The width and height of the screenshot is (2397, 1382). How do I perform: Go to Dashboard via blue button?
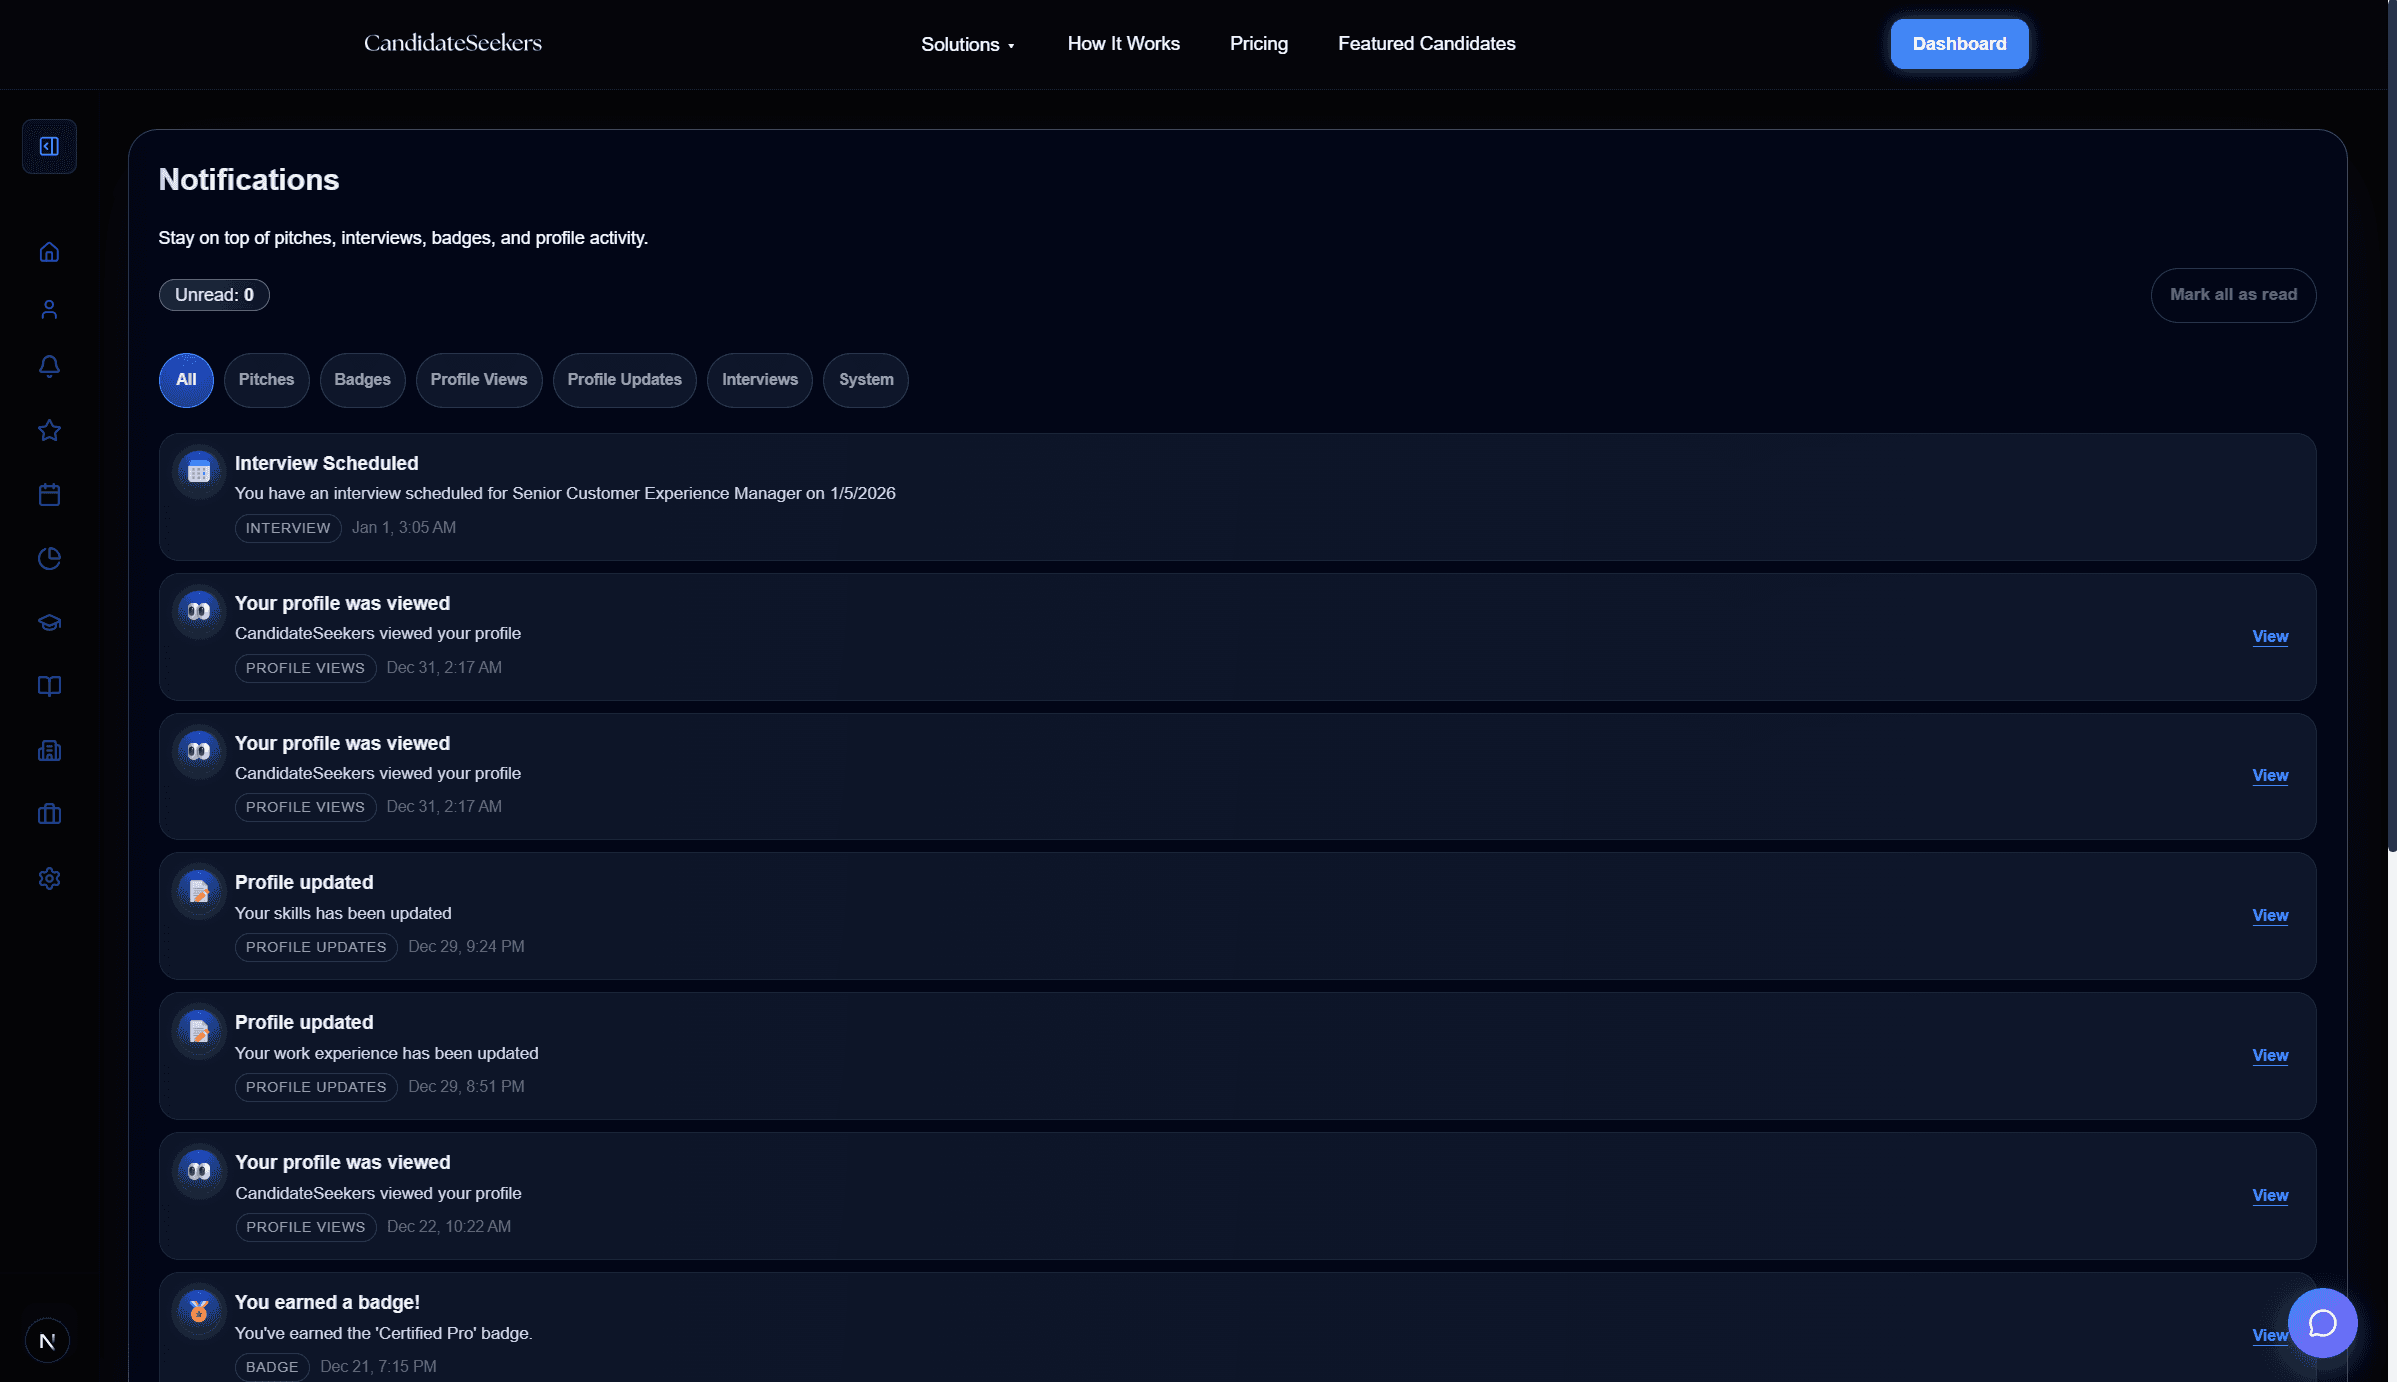click(1959, 44)
